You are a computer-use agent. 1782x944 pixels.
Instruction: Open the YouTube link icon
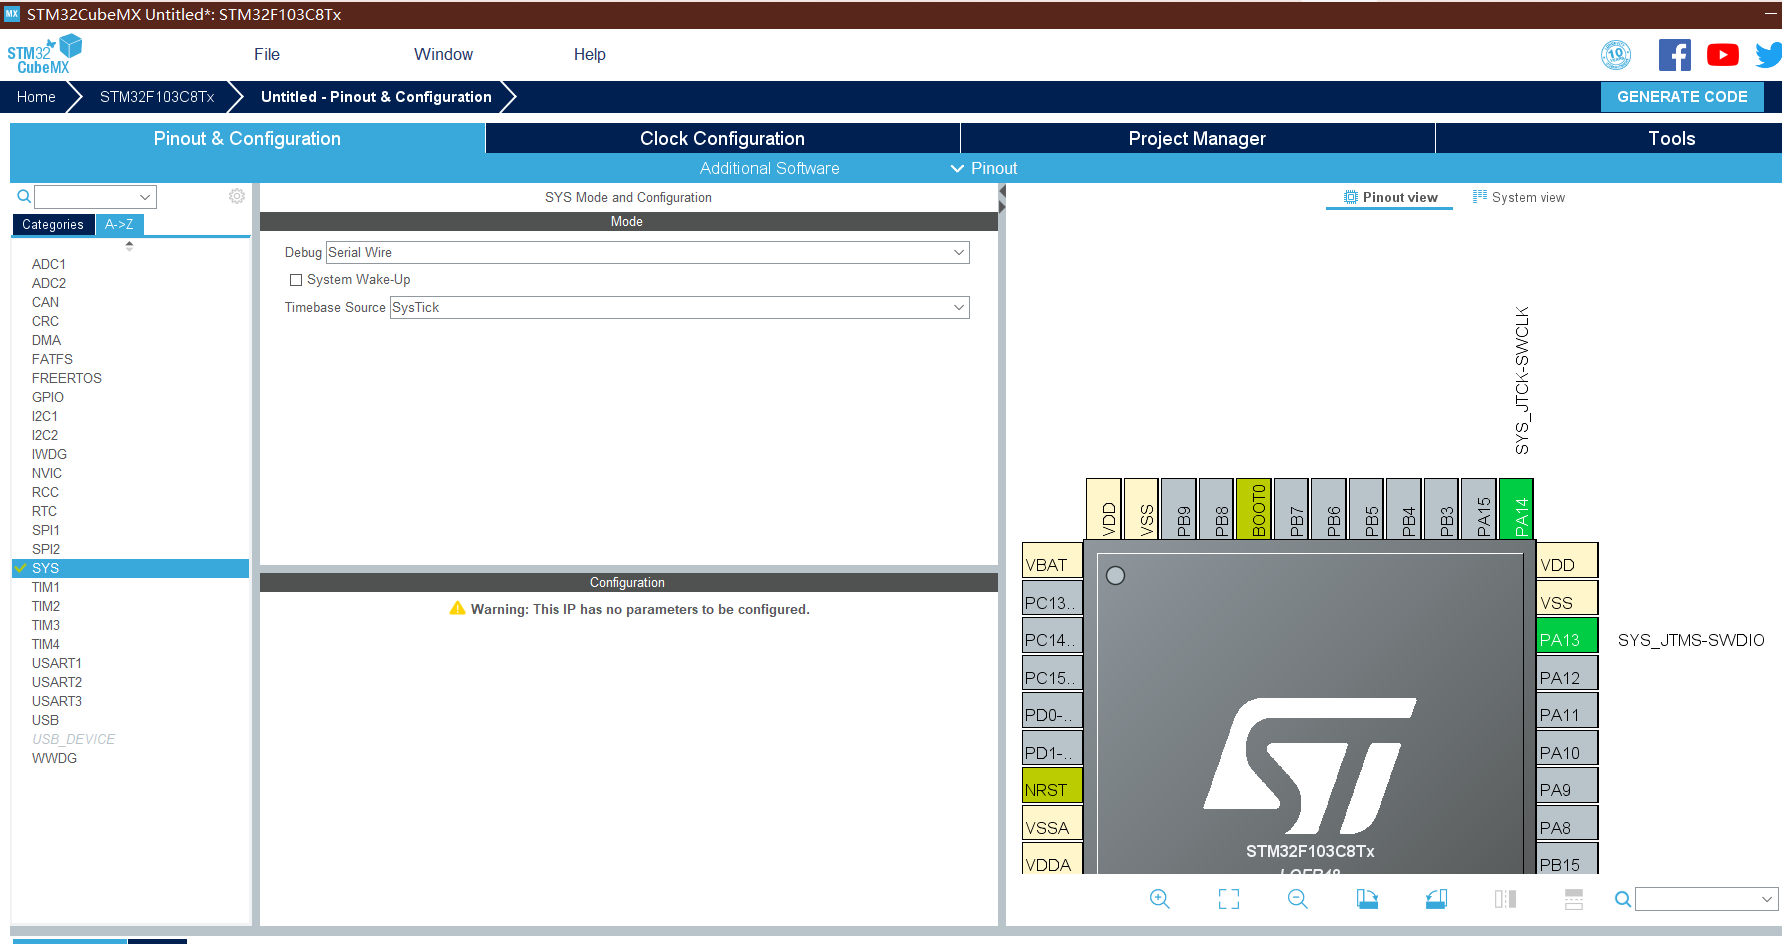1722,55
